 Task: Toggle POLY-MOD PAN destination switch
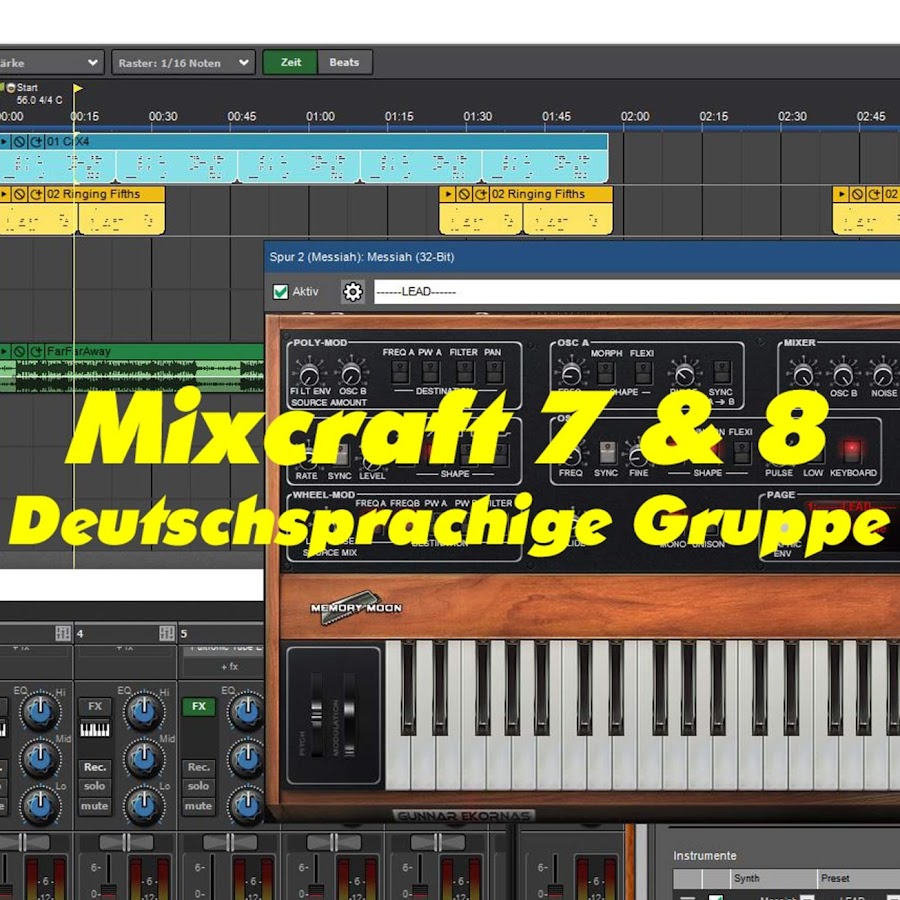click(x=494, y=373)
